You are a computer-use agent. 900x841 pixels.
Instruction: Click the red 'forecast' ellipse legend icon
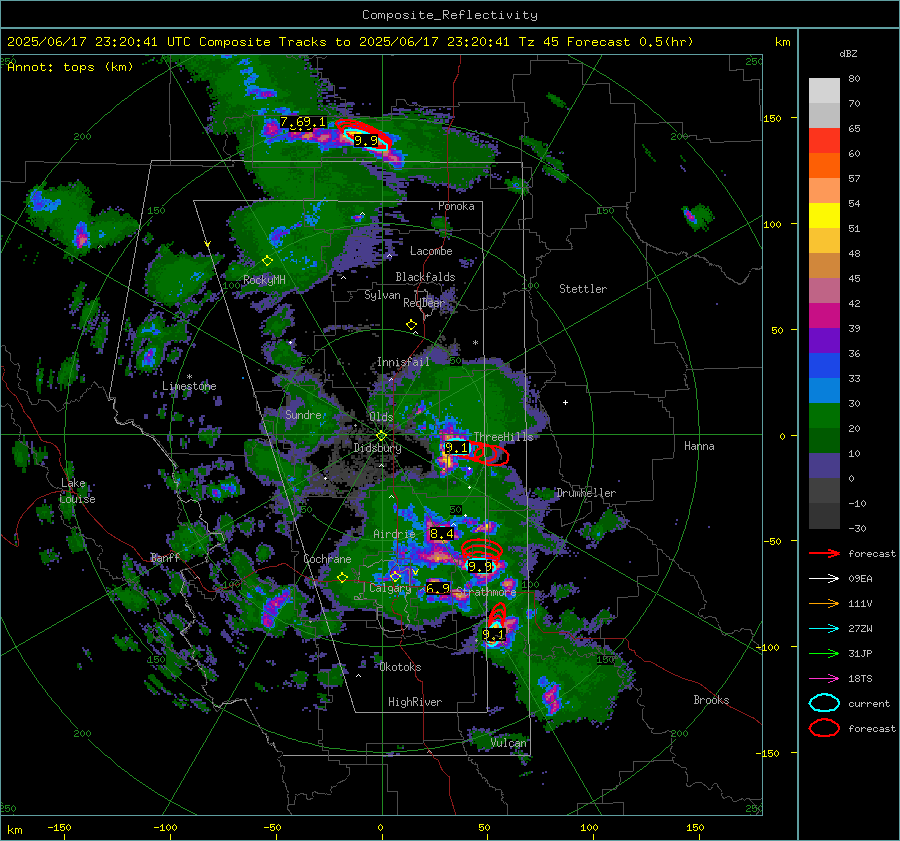[x=824, y=728]
